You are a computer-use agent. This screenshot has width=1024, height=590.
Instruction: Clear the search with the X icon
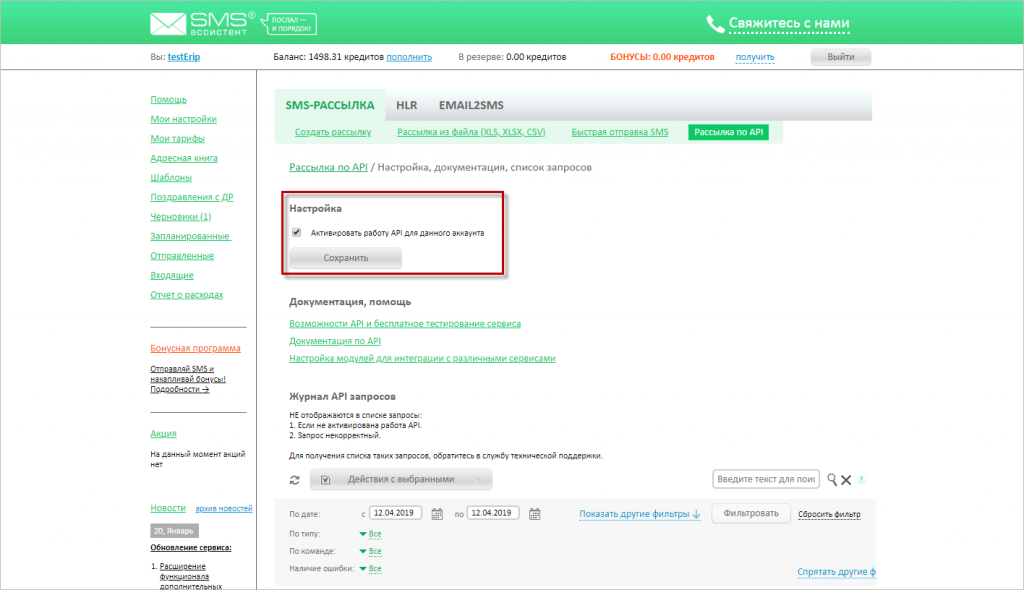[846, 480]
